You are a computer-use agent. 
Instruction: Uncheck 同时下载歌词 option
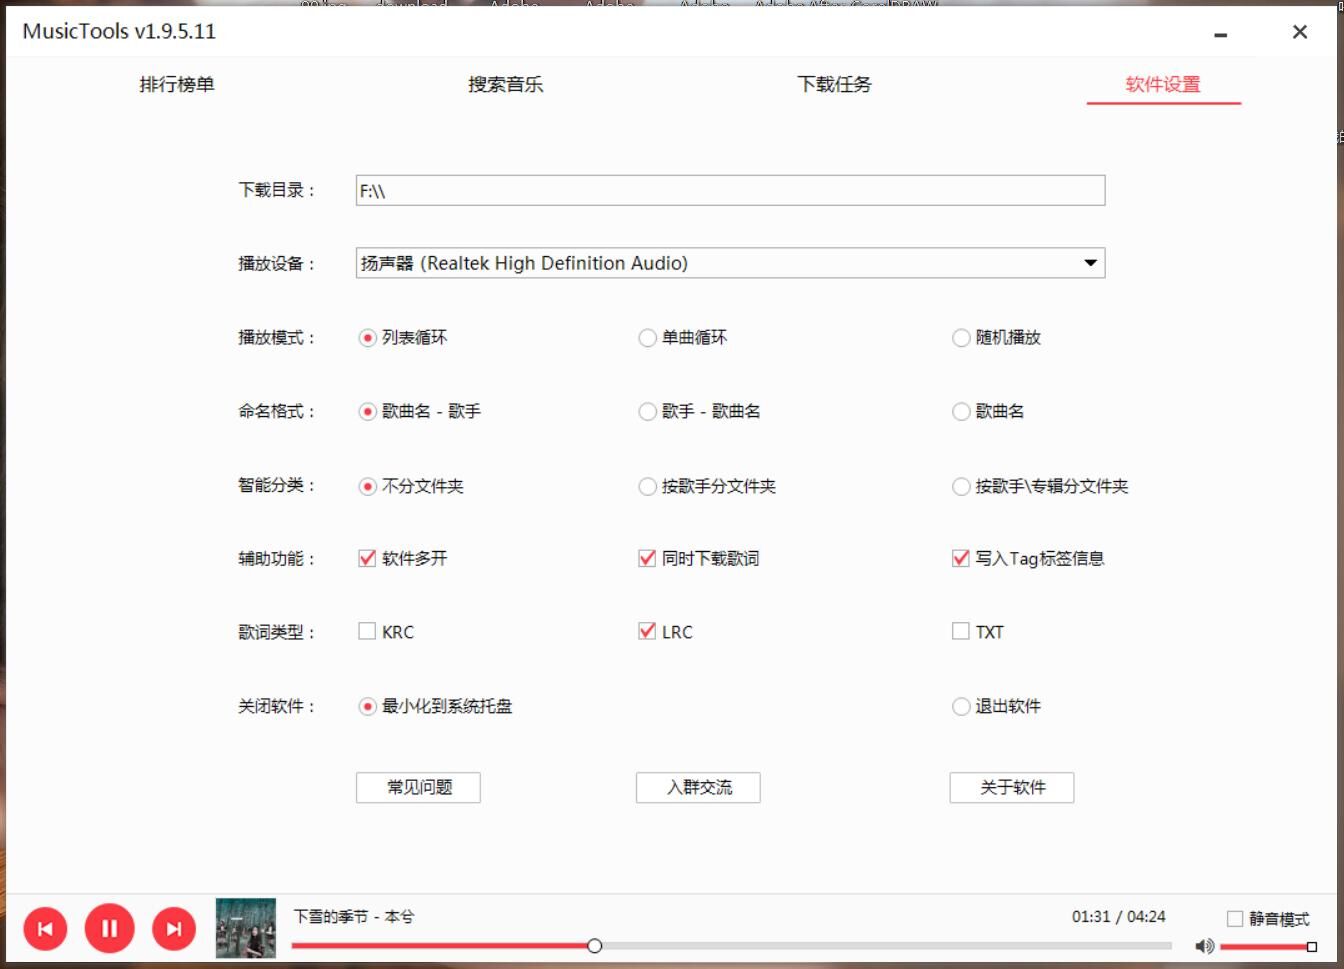tap(647, 558)
